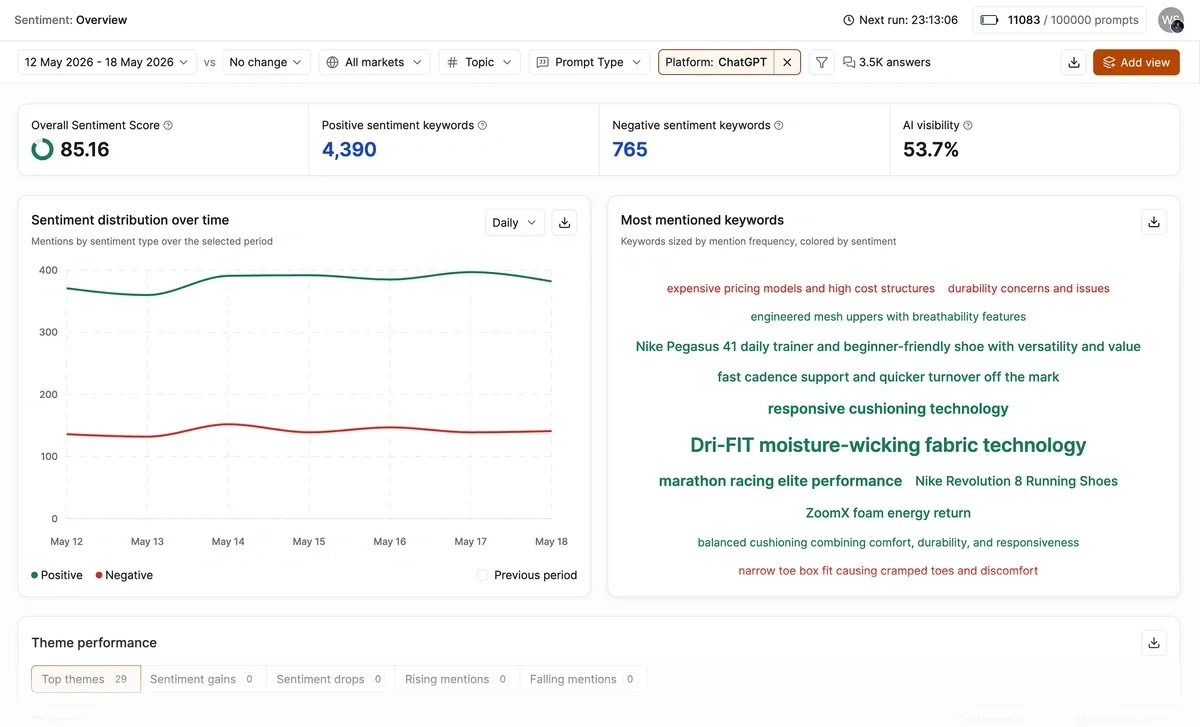The width and height of the screenshot is (1200, 727).
Task: Click the next run clock icon
Action: tap(849, 20)
